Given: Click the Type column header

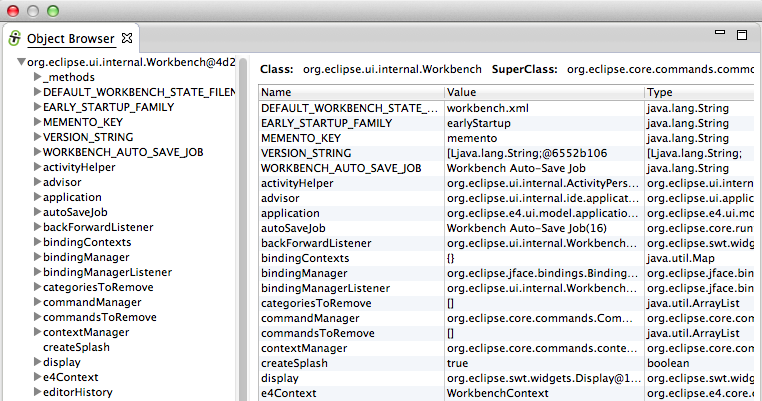Looking at the screenshot, I should (x=700, y=92).
